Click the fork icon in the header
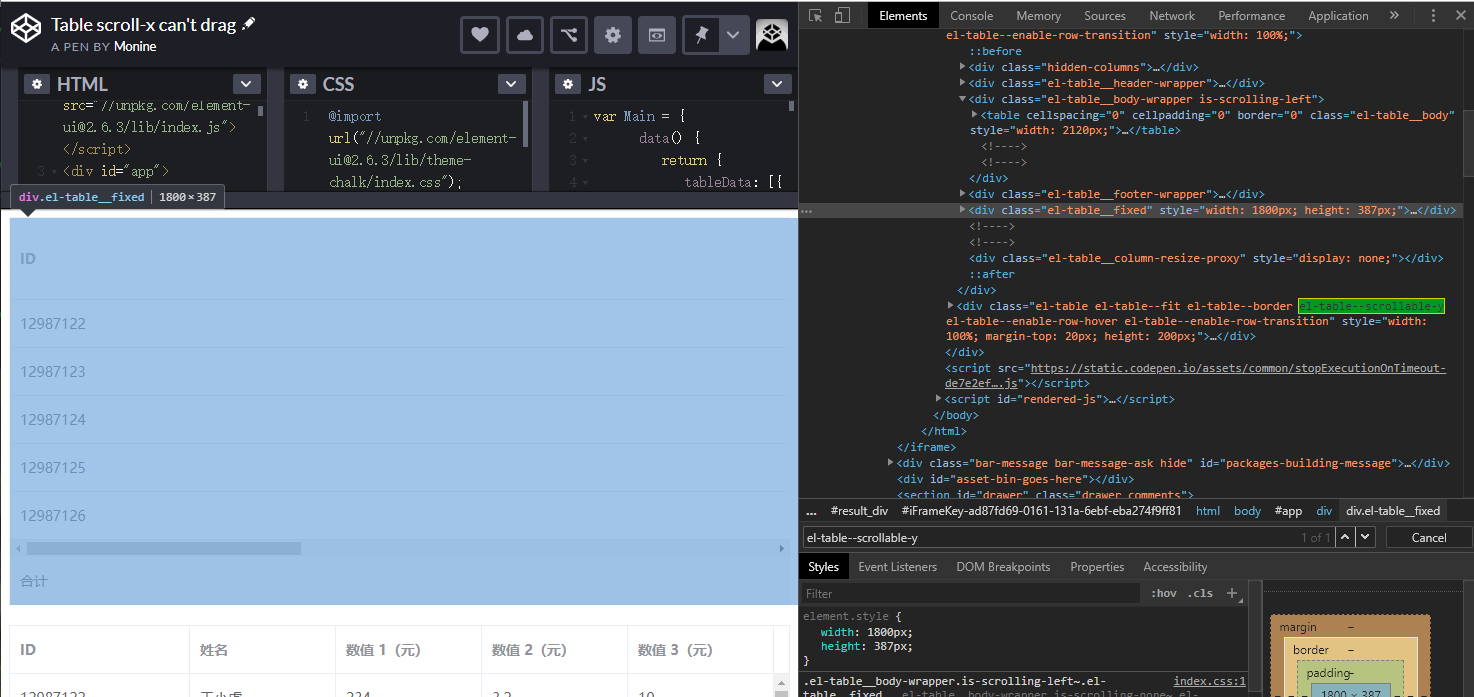 point(568,34)
